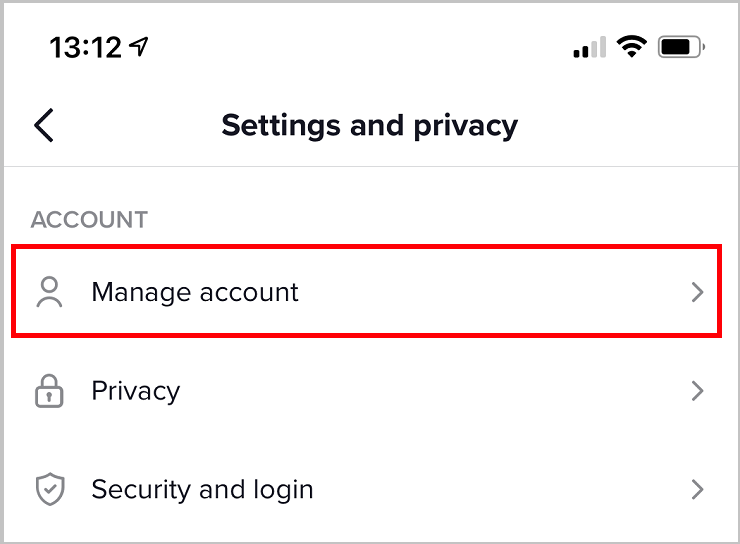Expand Manage account via its right chevron
This screenshot has width=740, height=544.
coord(698,292)
